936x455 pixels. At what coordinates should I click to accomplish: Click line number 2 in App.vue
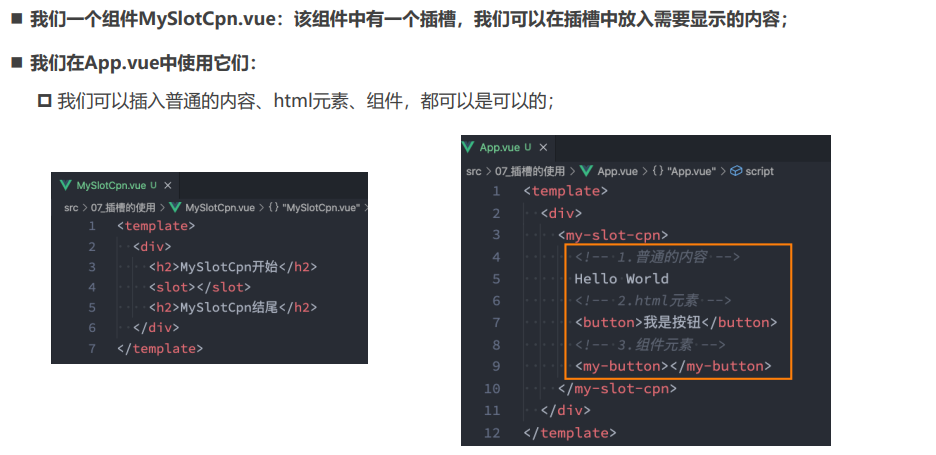click(497, 213)
